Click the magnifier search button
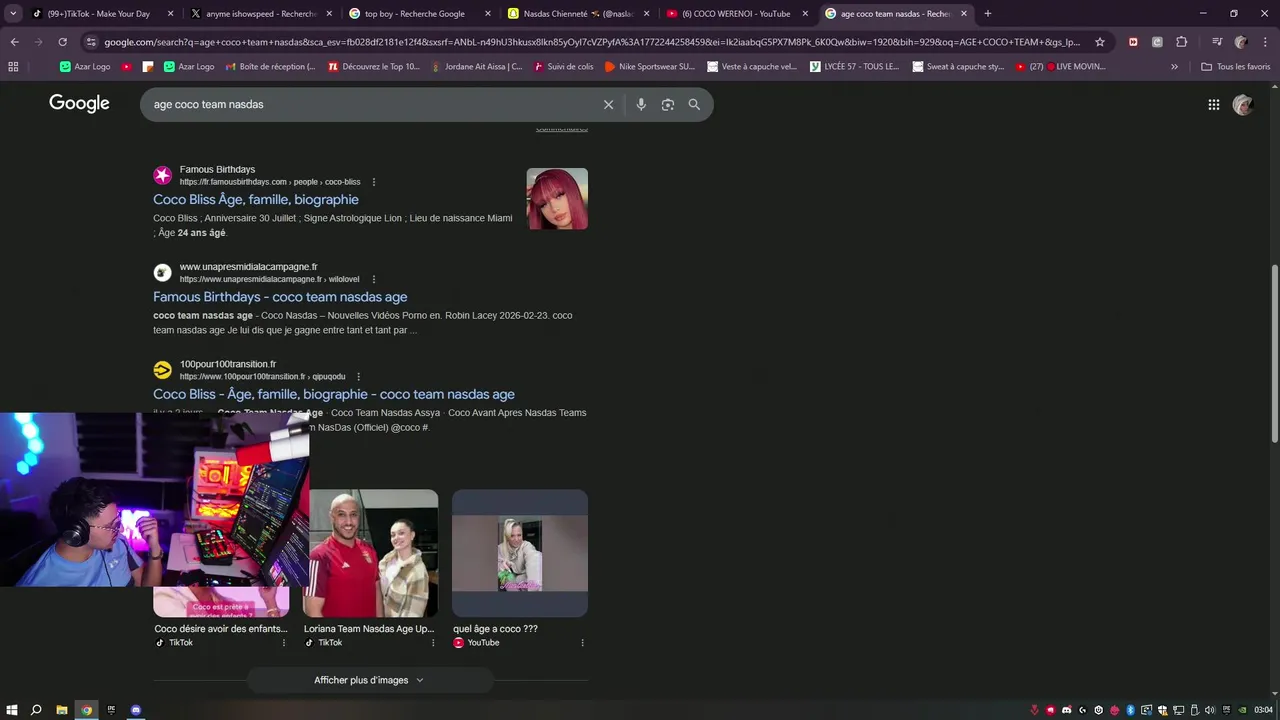 pyautogui.click(x=694, y=104)
